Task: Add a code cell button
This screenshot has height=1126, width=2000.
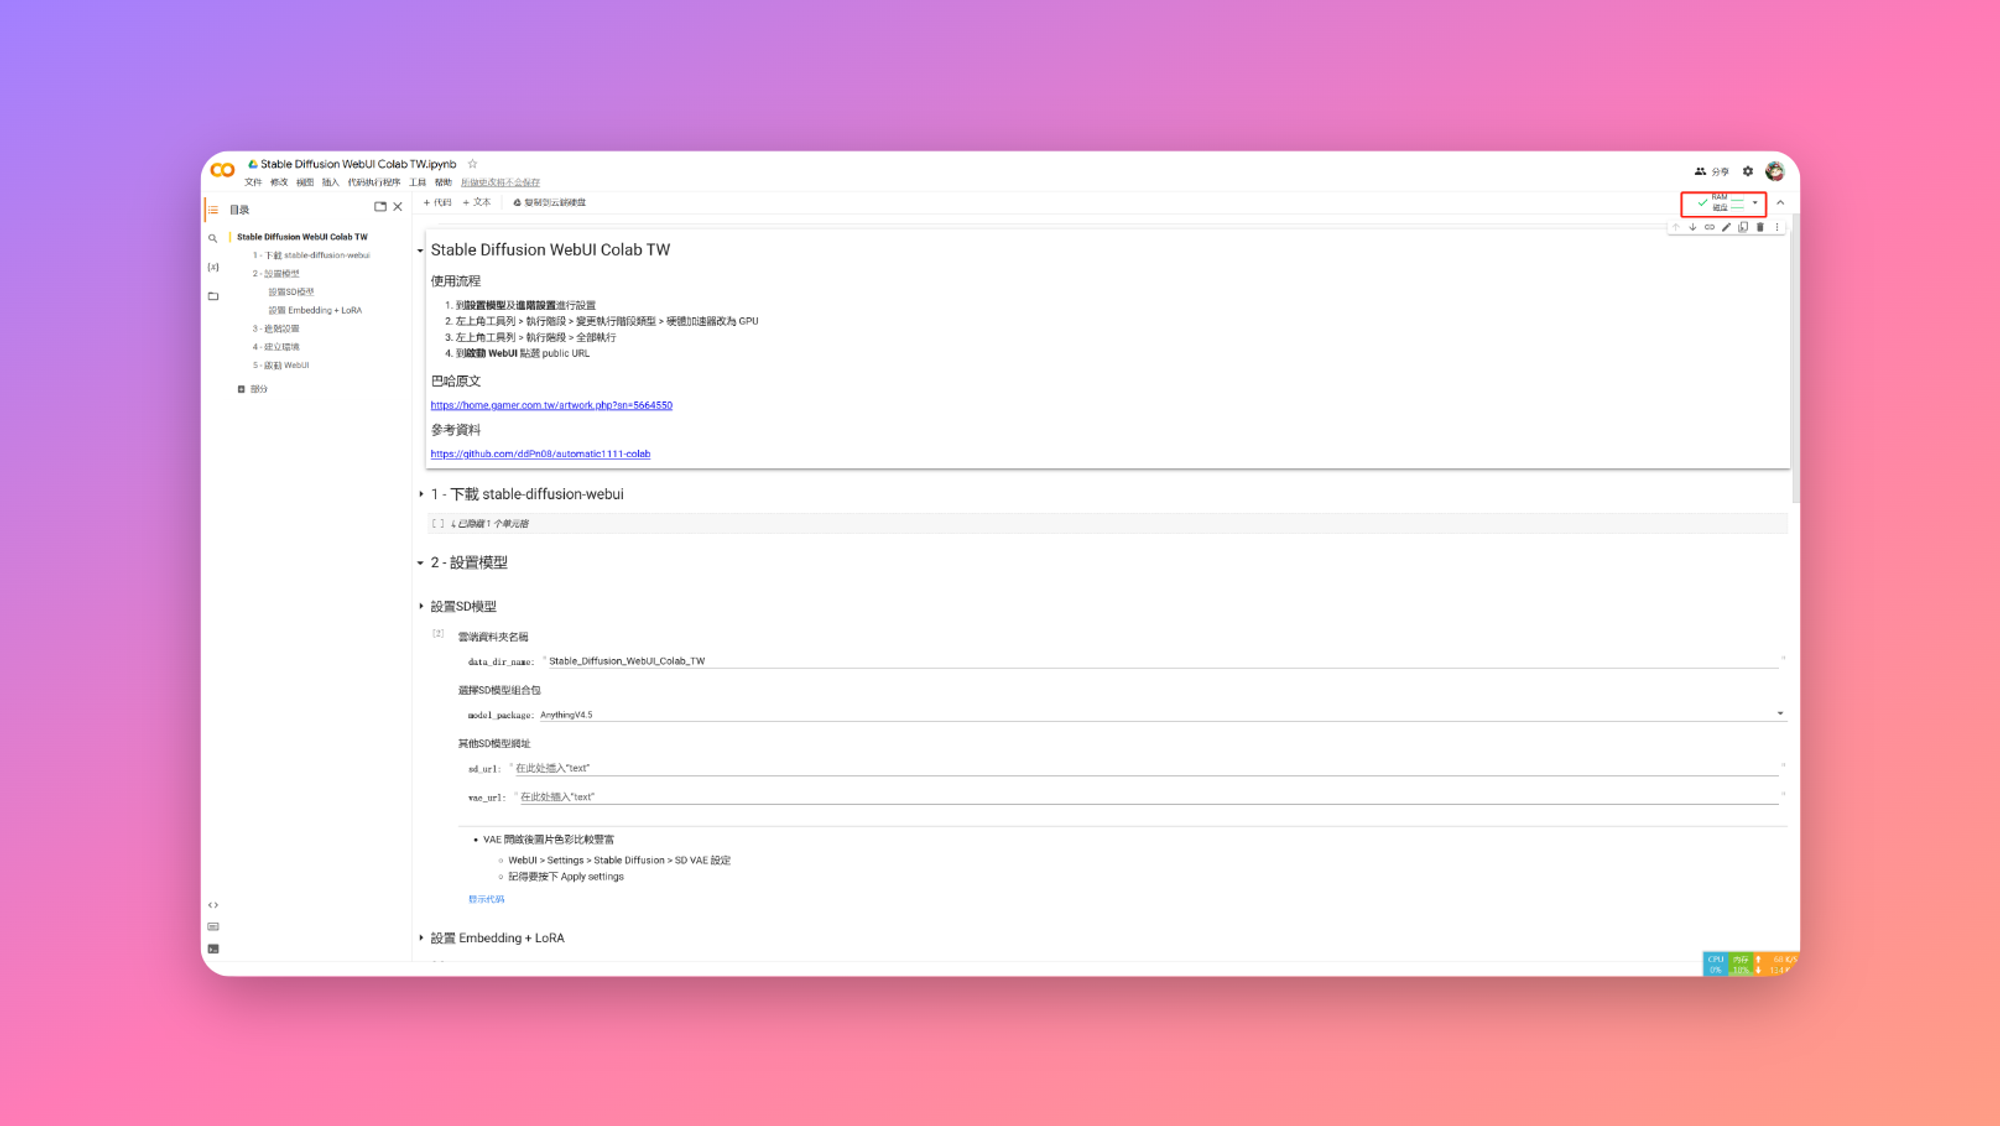Action: [437, 202]
